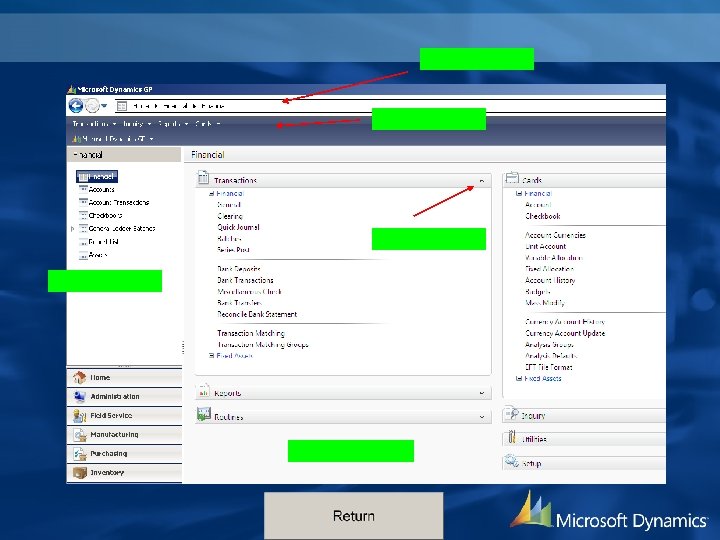
Task: Open the navigation history dropdown arrow
Action: [104, 106]
